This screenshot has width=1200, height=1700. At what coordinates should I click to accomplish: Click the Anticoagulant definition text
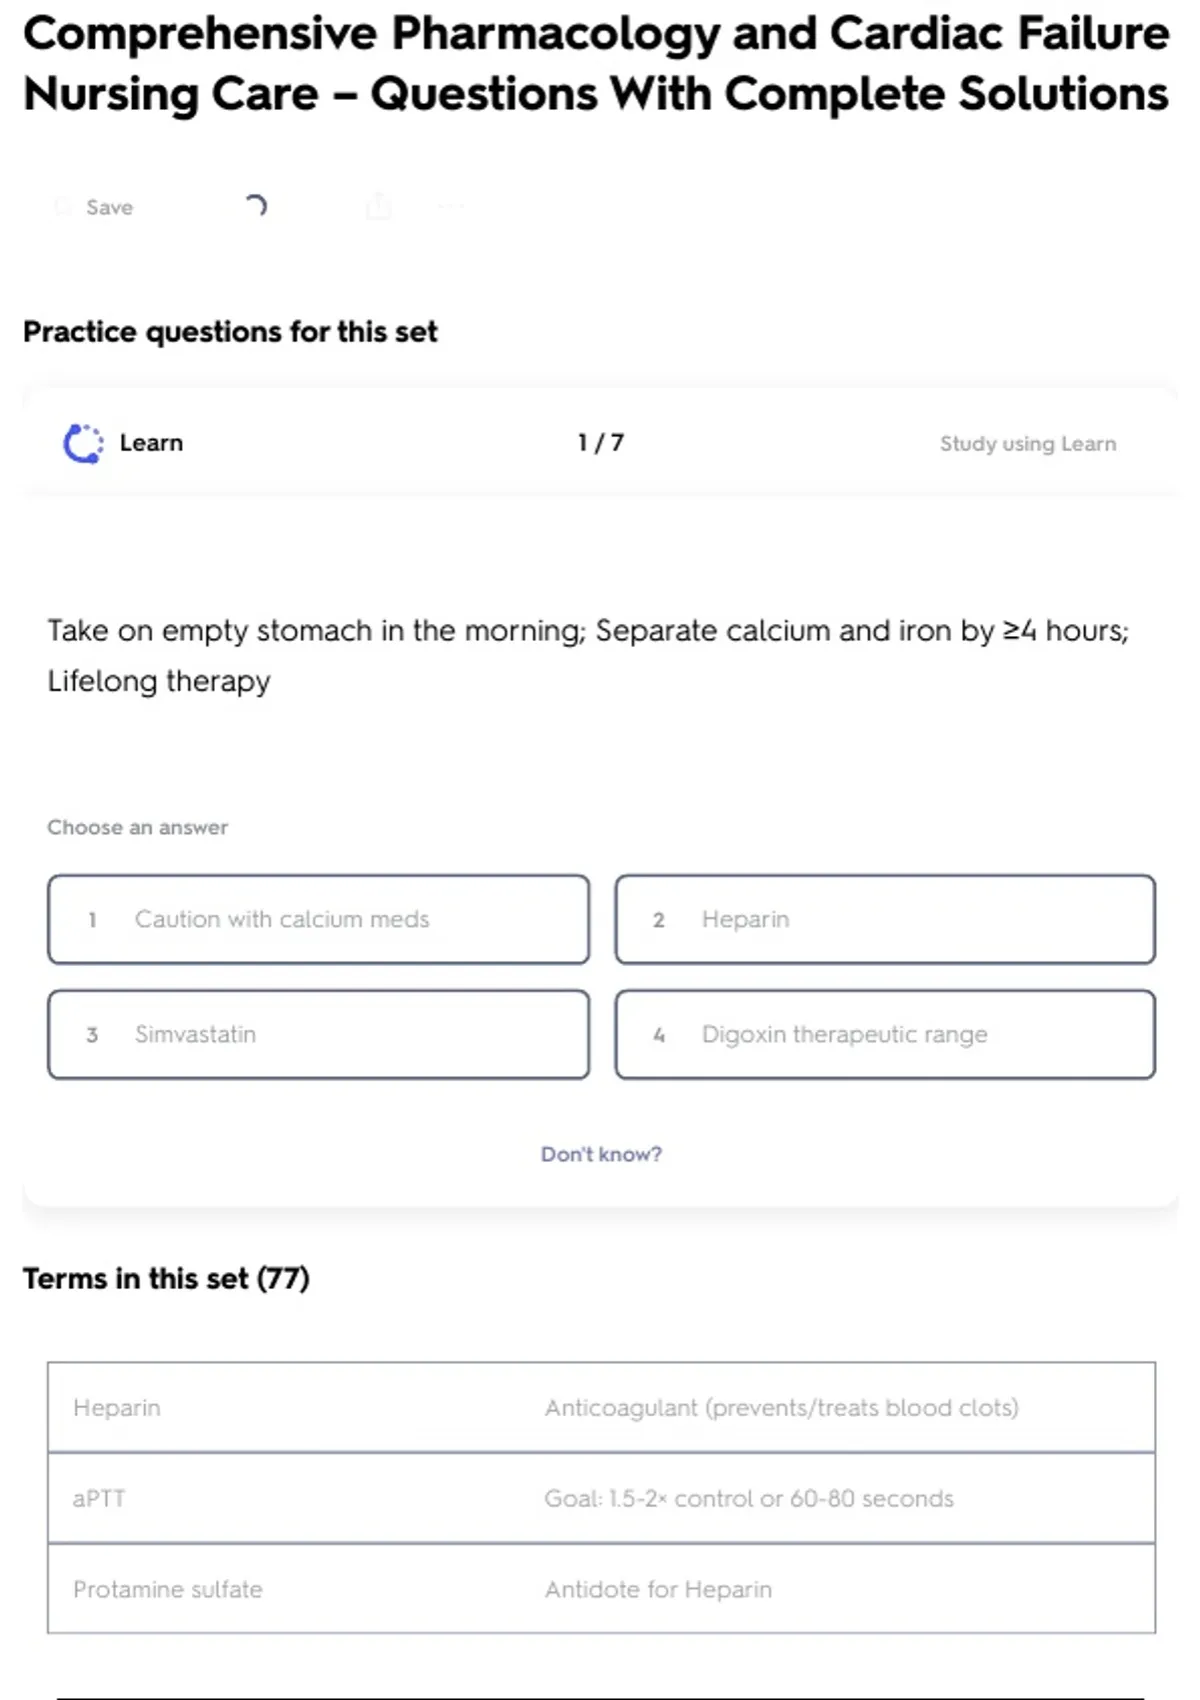pos(781,1407)
